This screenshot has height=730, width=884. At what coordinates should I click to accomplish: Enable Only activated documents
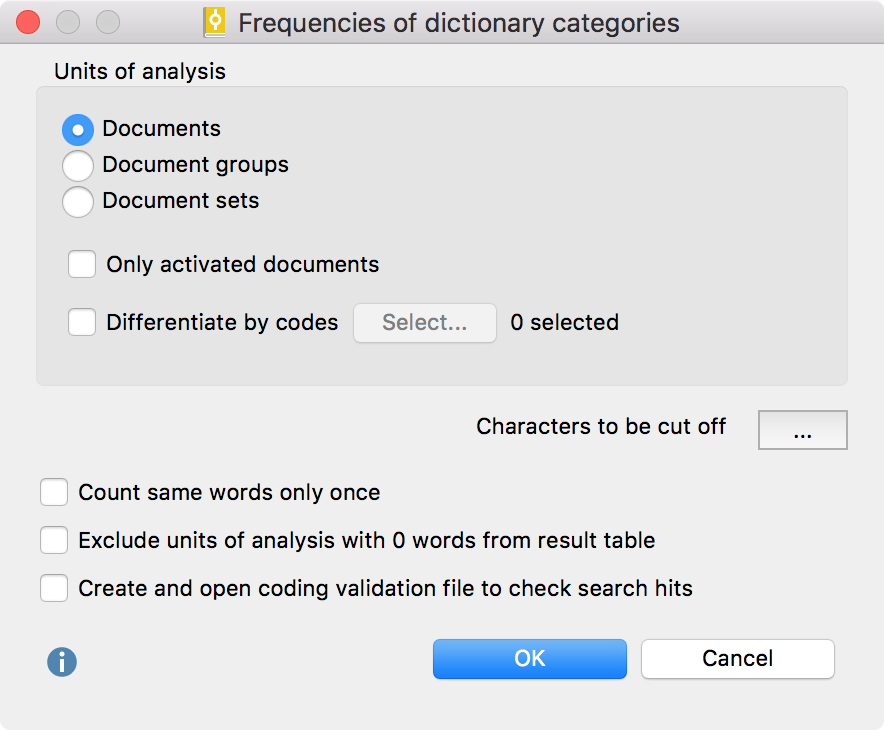(82, 265)
